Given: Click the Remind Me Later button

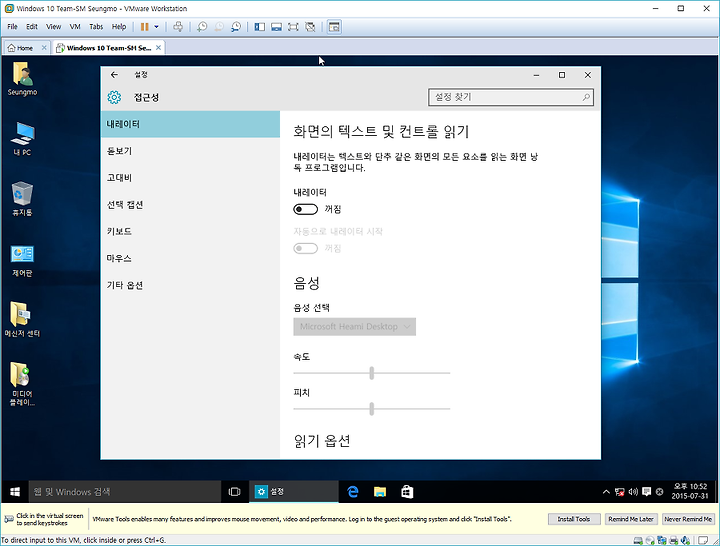Looking at the screenshot, I should 631,519.
